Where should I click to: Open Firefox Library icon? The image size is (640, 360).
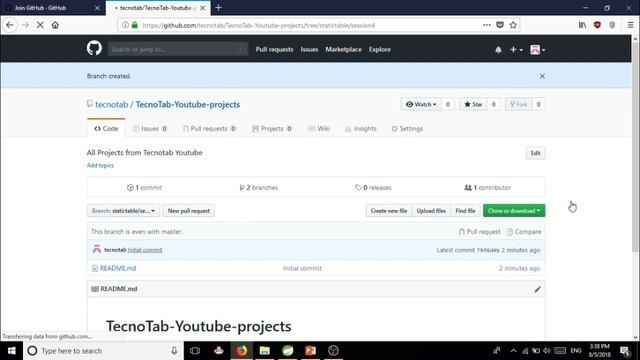pos(582,25)
